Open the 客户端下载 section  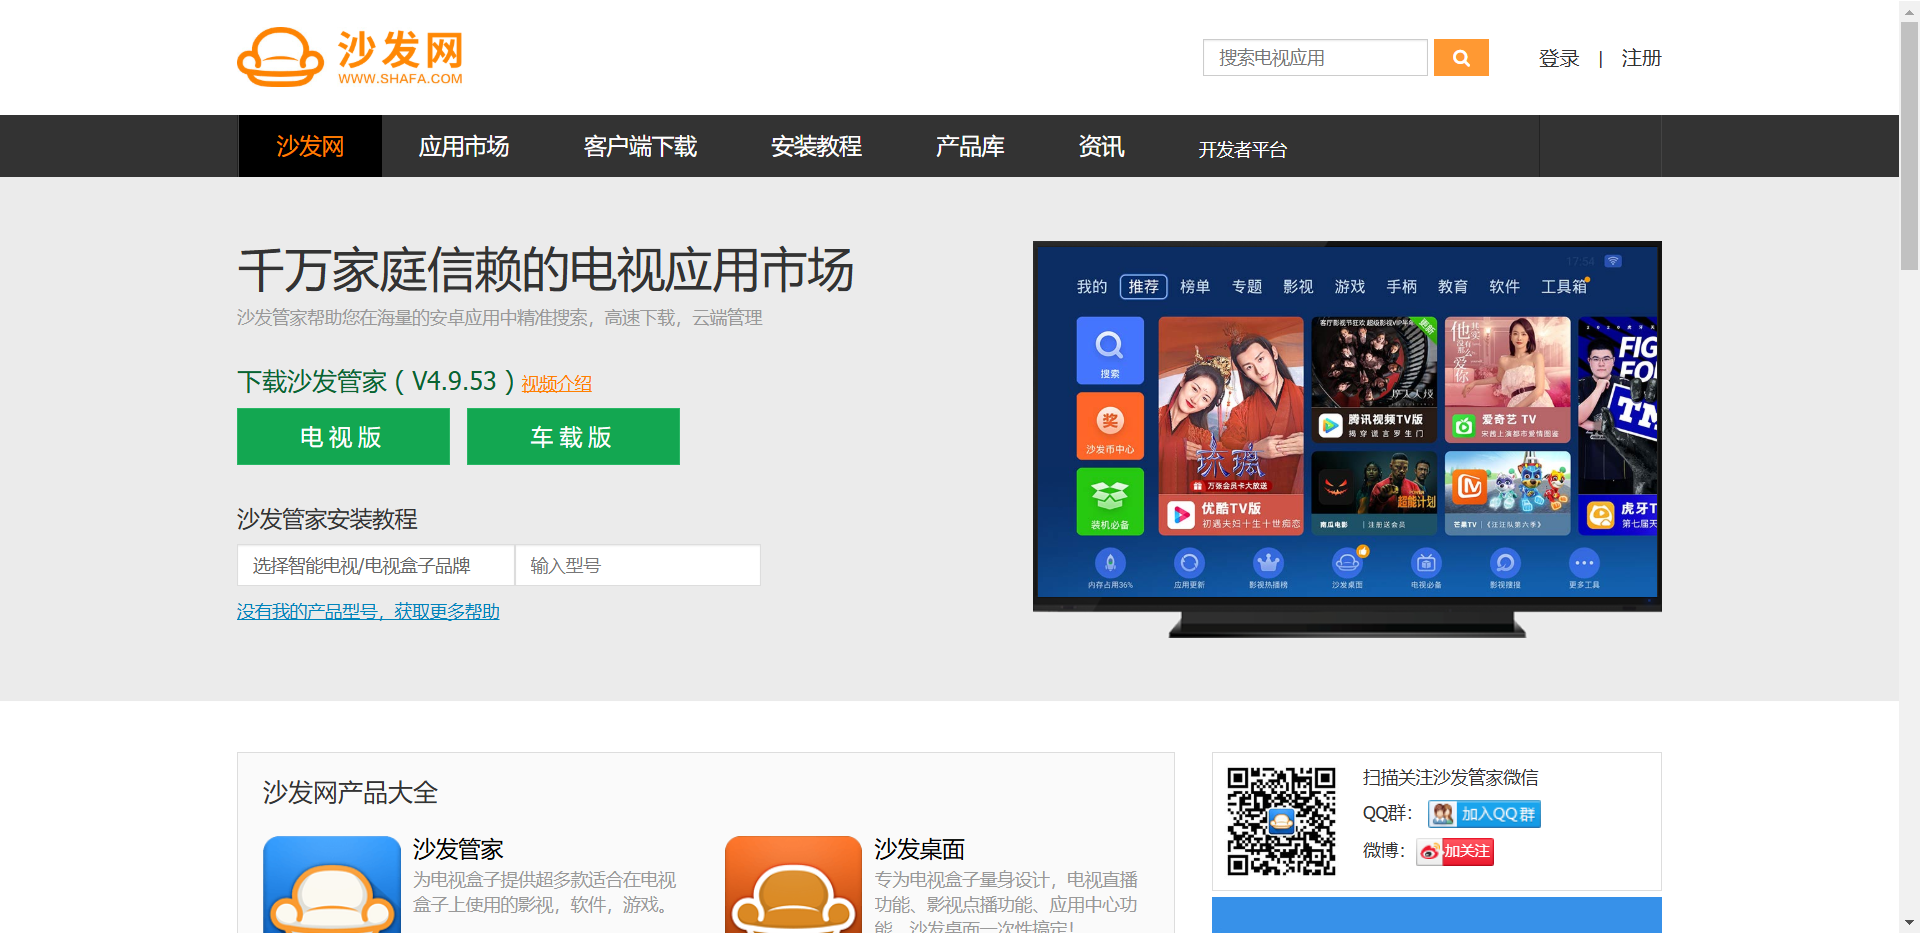coord(639,146)
